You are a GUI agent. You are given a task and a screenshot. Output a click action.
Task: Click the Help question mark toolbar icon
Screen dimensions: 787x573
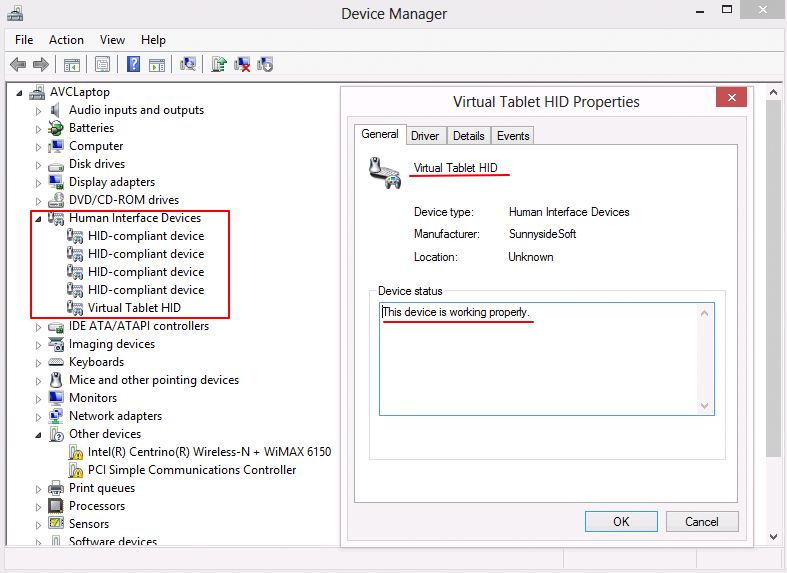(133, 65)
